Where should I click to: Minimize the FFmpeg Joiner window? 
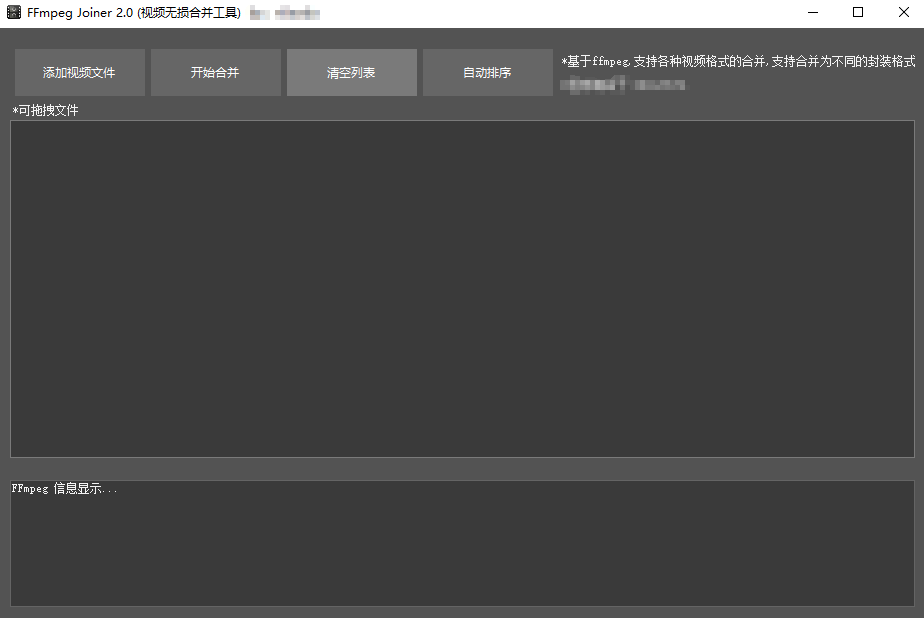(813, 12)
